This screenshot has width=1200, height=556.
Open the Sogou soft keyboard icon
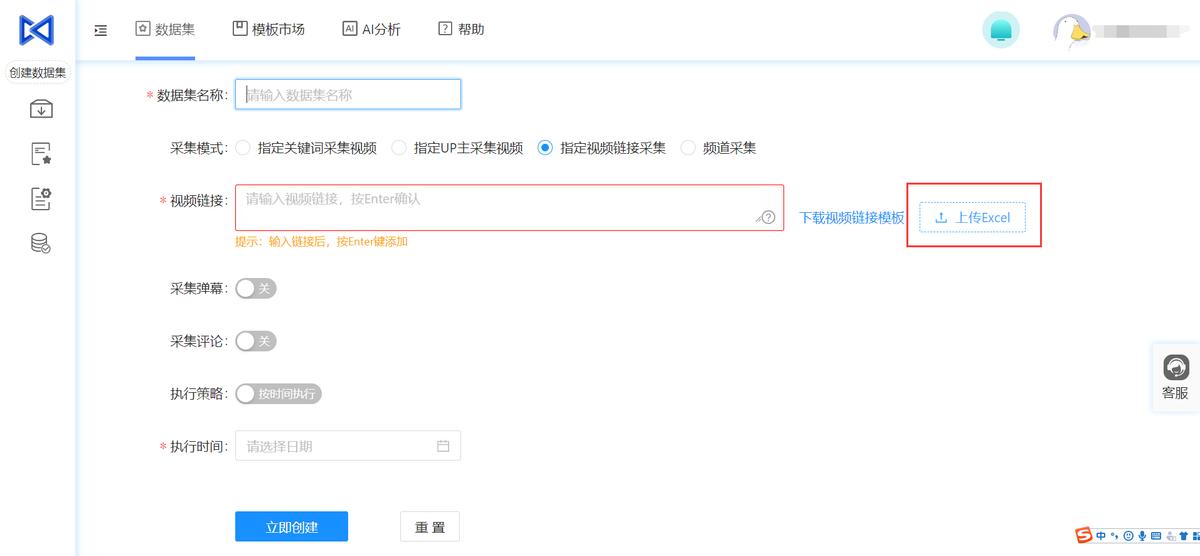tap(1155, 537)
